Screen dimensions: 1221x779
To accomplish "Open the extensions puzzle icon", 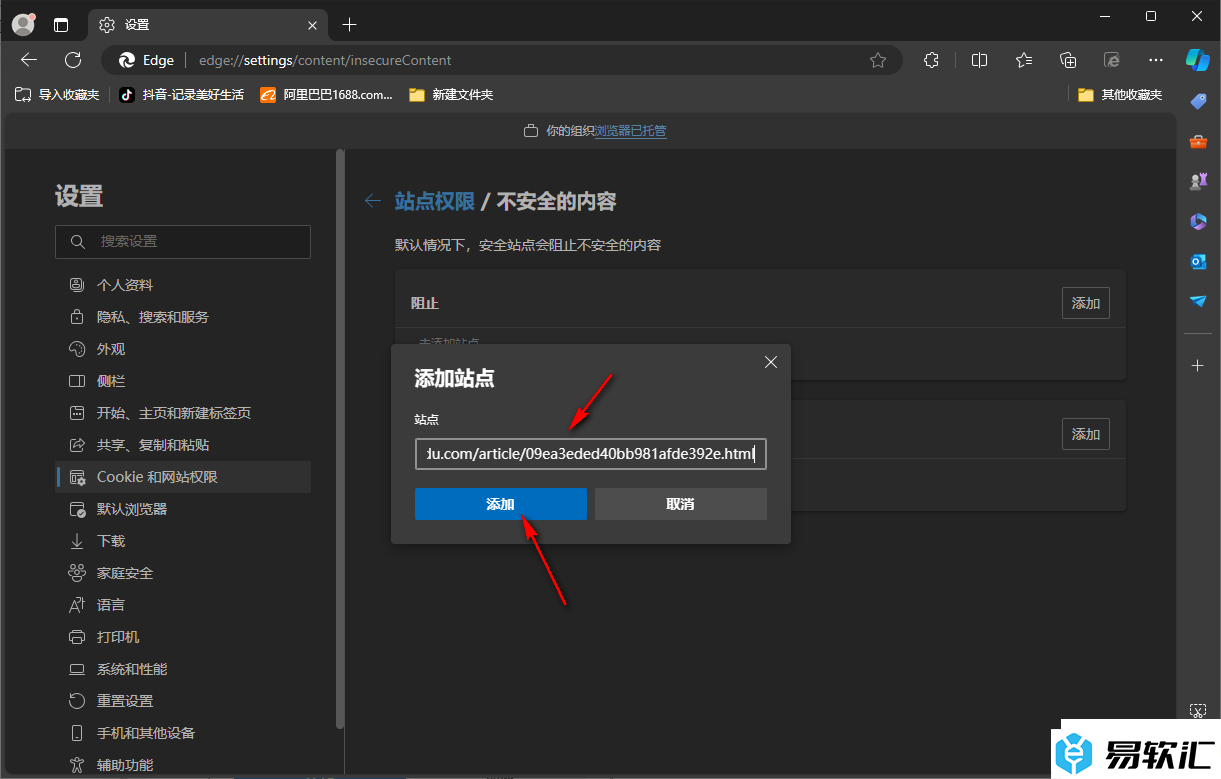I will (x=931, y=60).
